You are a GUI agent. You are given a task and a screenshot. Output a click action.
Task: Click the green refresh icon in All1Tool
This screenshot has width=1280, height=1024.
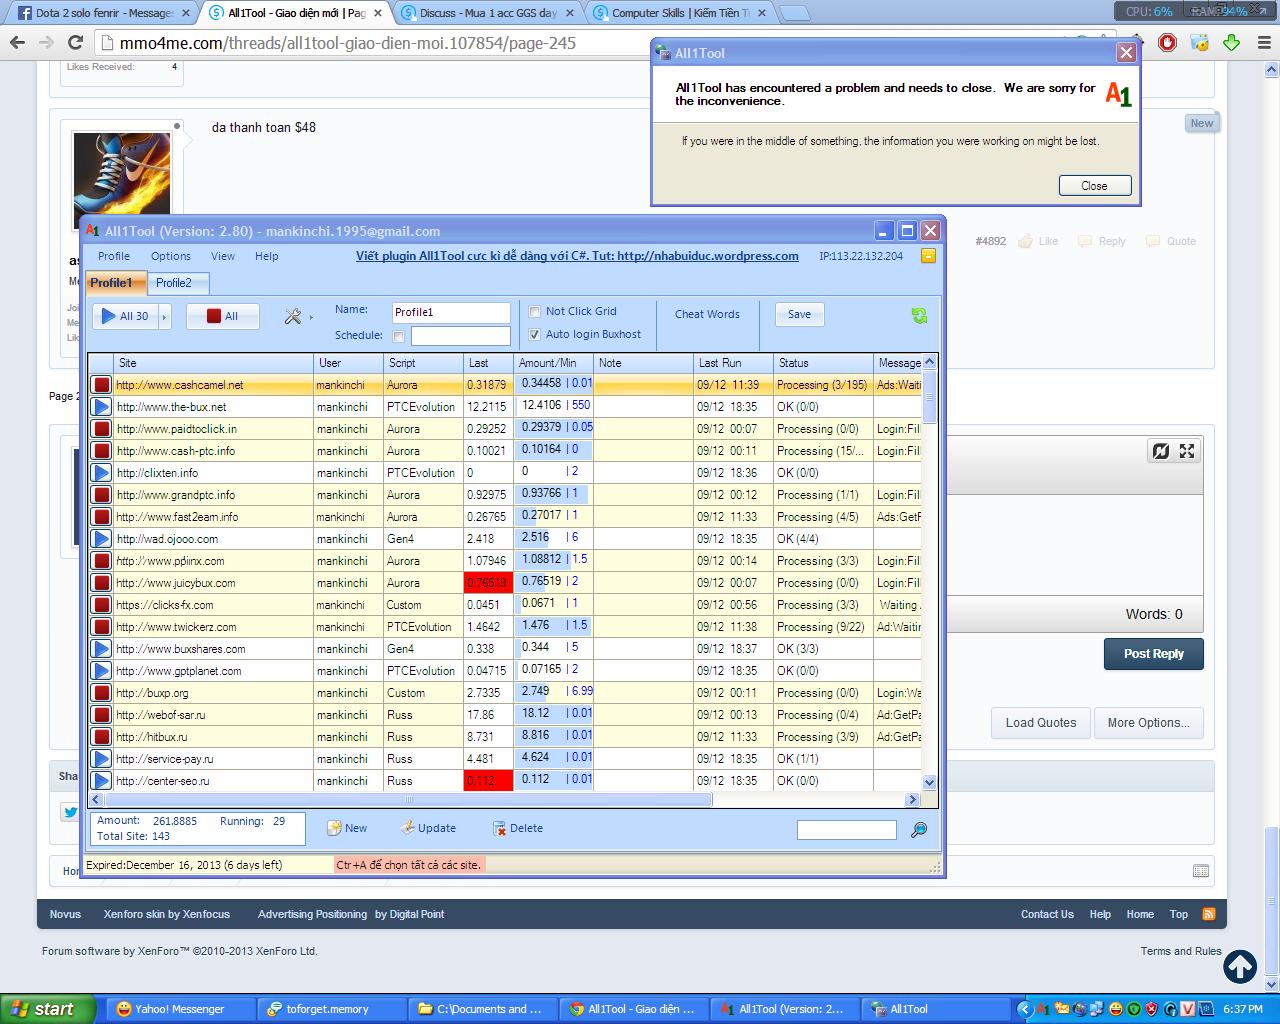pos(919,316)
